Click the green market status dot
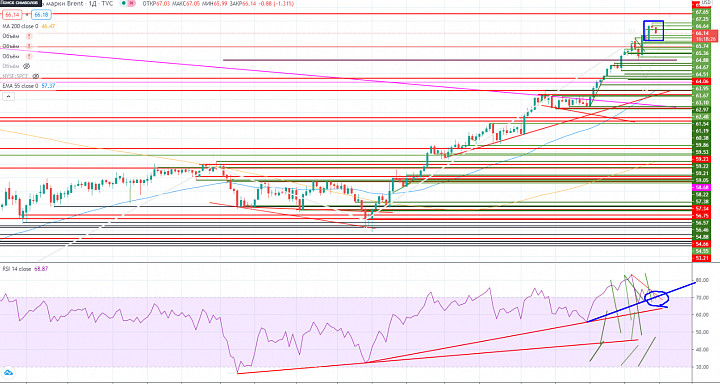 124,3
